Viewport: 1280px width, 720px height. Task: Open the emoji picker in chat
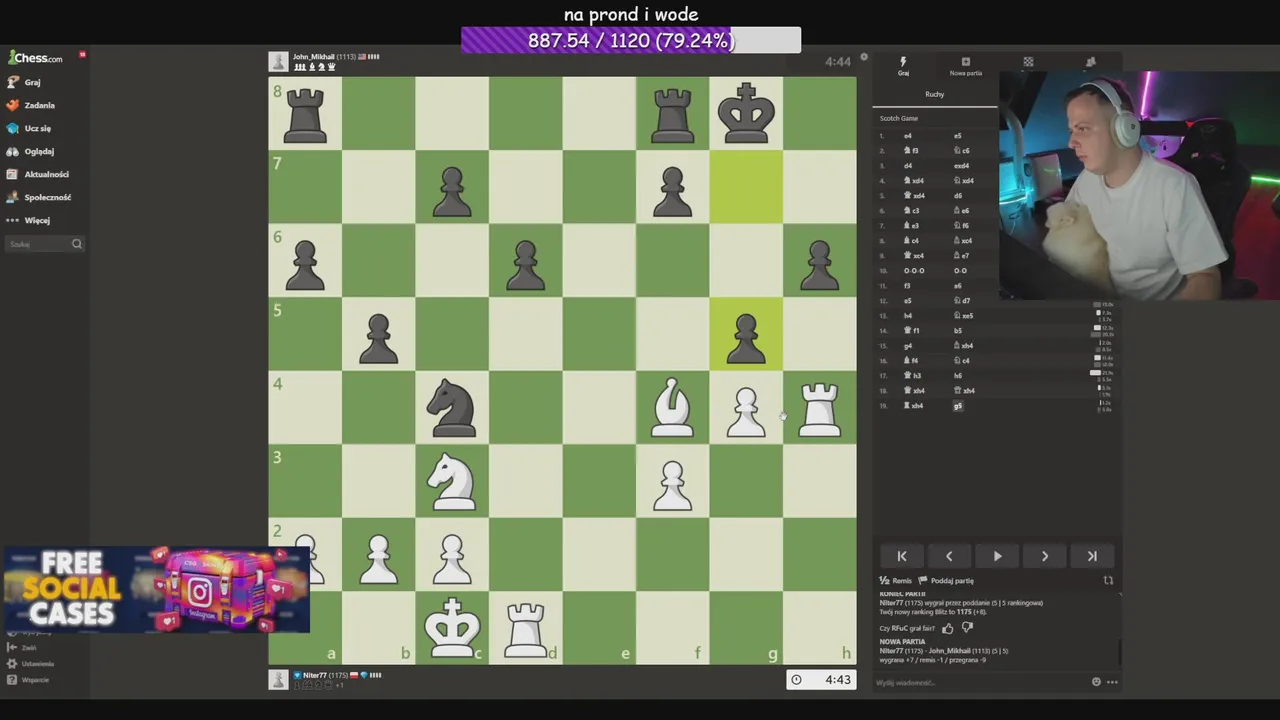point(1096,682)
